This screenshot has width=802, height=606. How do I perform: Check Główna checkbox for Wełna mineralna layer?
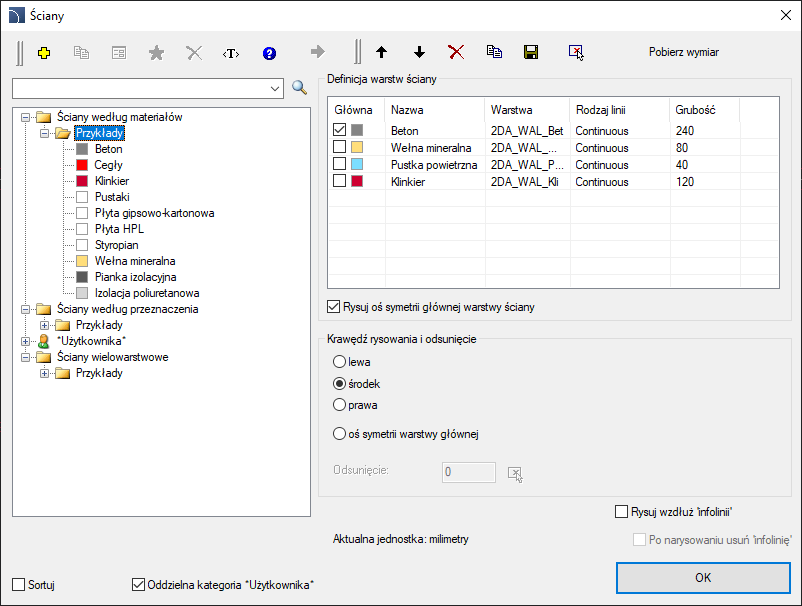(339, 147)
